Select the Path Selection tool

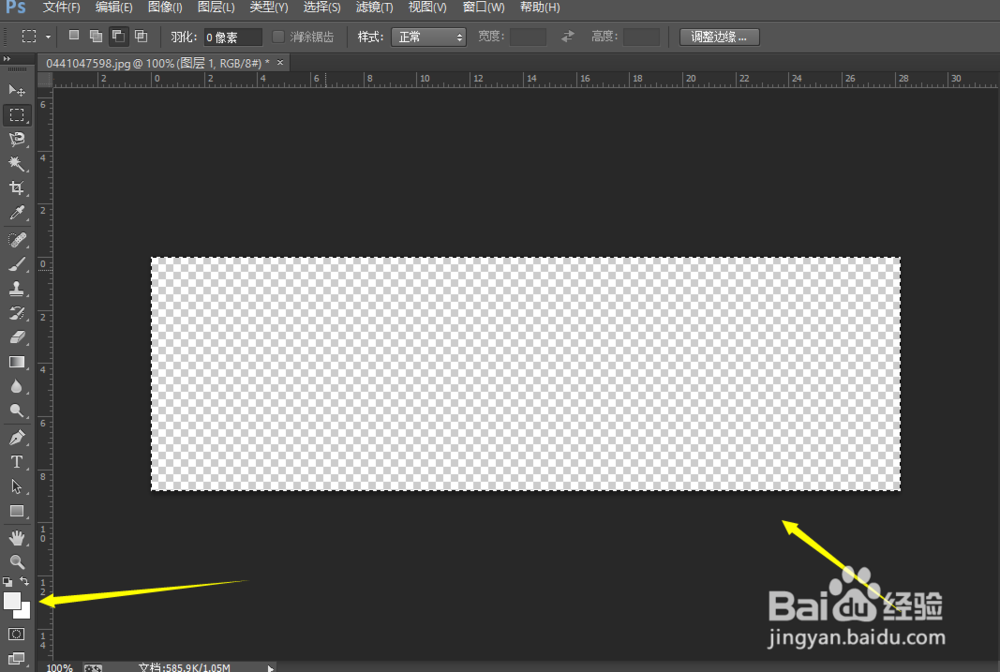coord(17,486)
